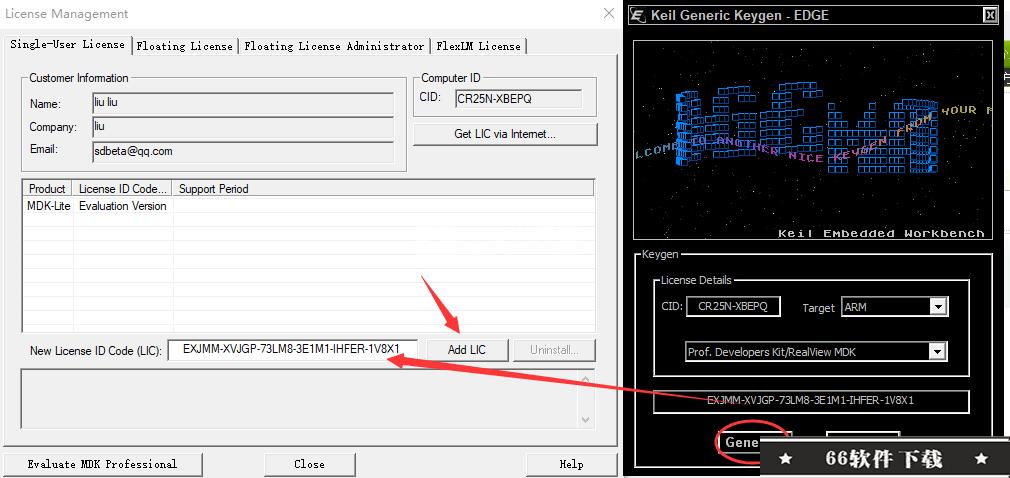Viewport: 1010px width, 478px height.
Task: Click the generated license code field in the keygen
Action: [811, 401]
